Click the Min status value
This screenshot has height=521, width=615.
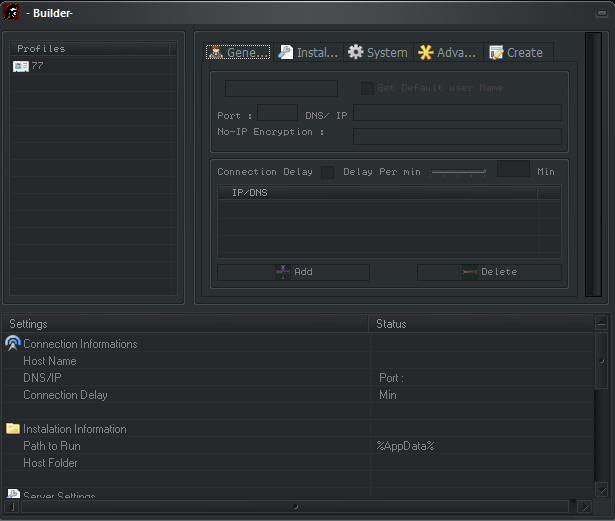[x=388, y=395]
